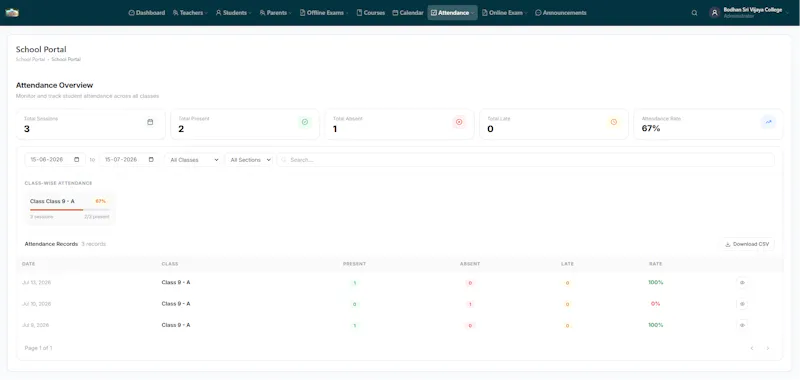View details of the Jul 9, 2026 record

(x=742, y=325)
